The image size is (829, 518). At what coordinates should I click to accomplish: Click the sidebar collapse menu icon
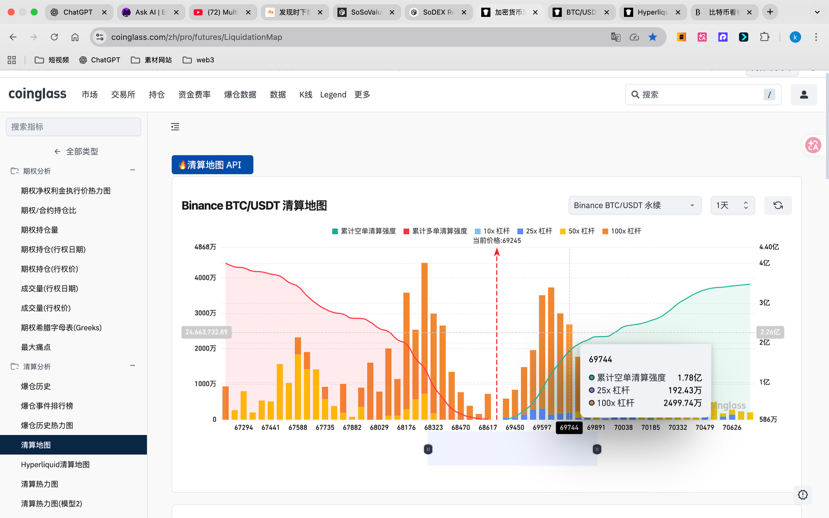pos(175,127)
